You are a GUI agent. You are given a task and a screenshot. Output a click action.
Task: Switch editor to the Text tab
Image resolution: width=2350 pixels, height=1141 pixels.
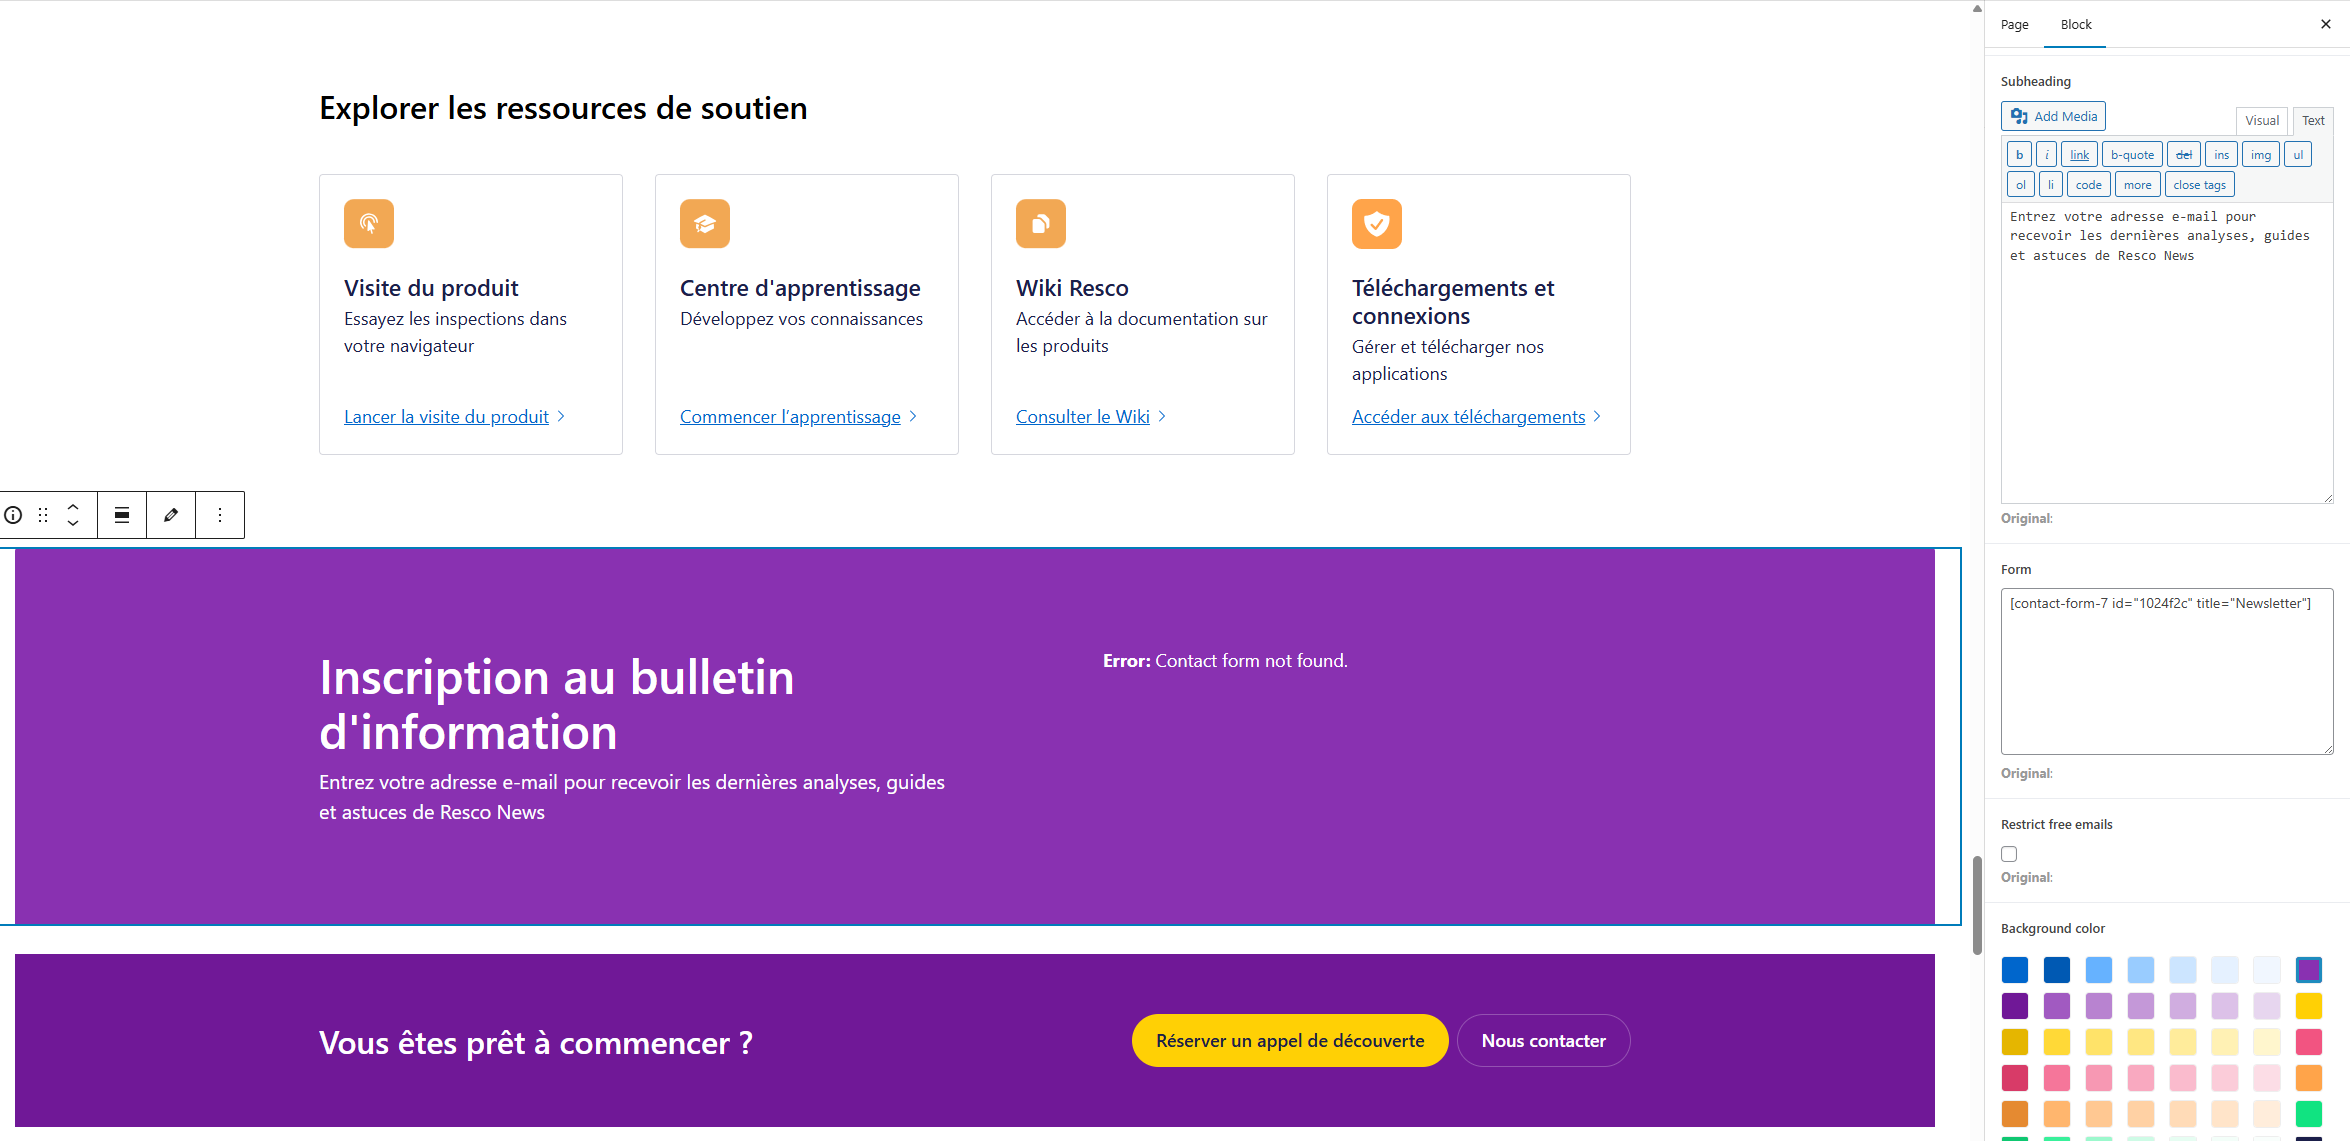tap(2312, 120)
